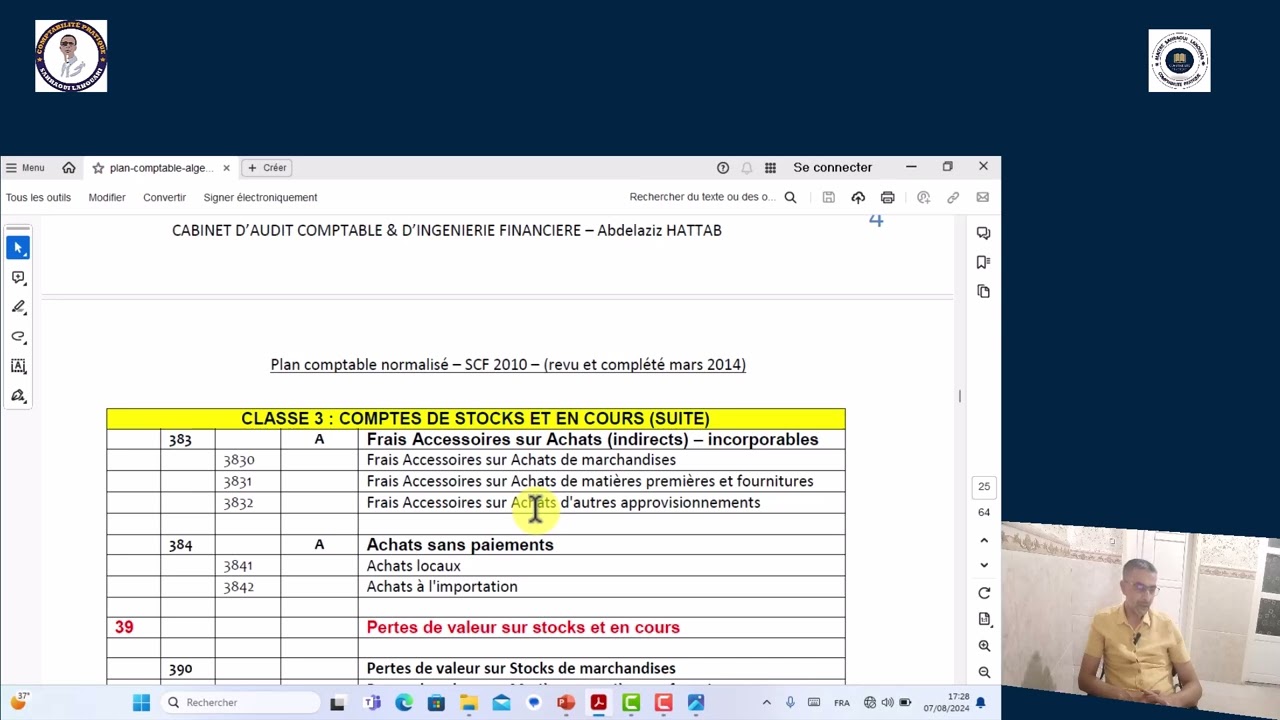Open PowerPoint from the taskbar
The image size is (1280, 720).
566,702
